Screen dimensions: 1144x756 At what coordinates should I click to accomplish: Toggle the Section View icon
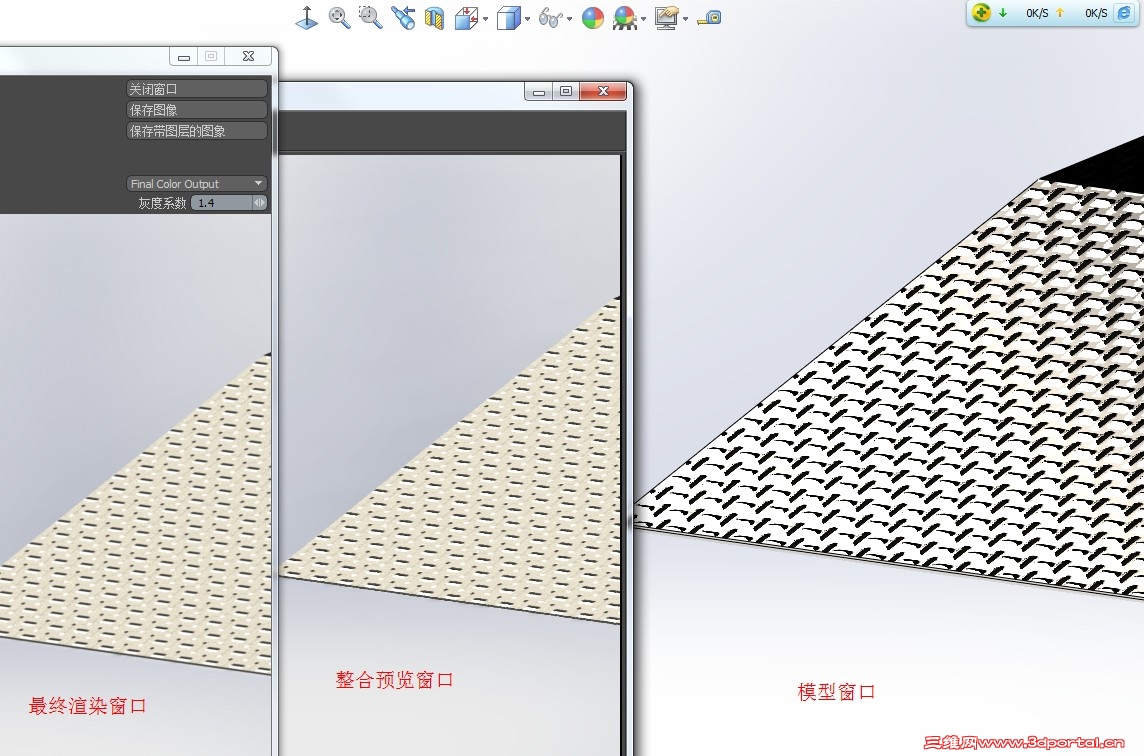[x=434, y=18]
